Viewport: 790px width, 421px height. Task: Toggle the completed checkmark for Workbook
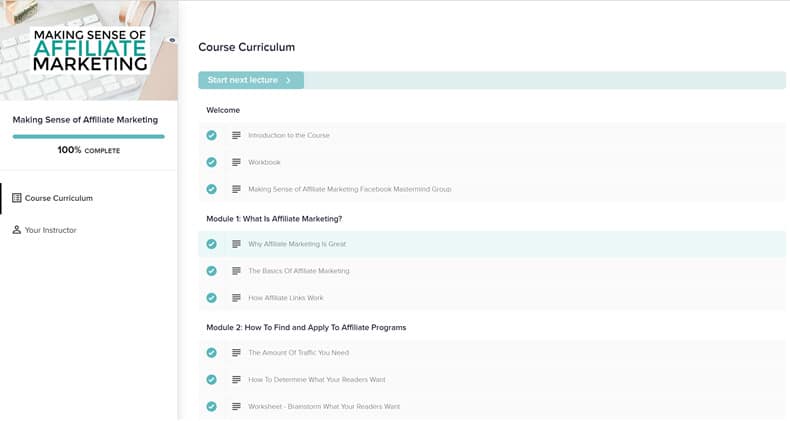pos(212,162)
